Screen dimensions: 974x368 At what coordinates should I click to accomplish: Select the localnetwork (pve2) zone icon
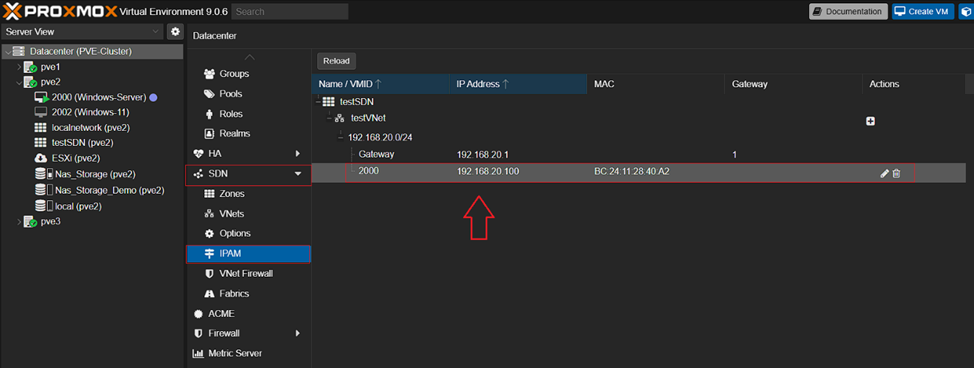click(x=41, y=127)
